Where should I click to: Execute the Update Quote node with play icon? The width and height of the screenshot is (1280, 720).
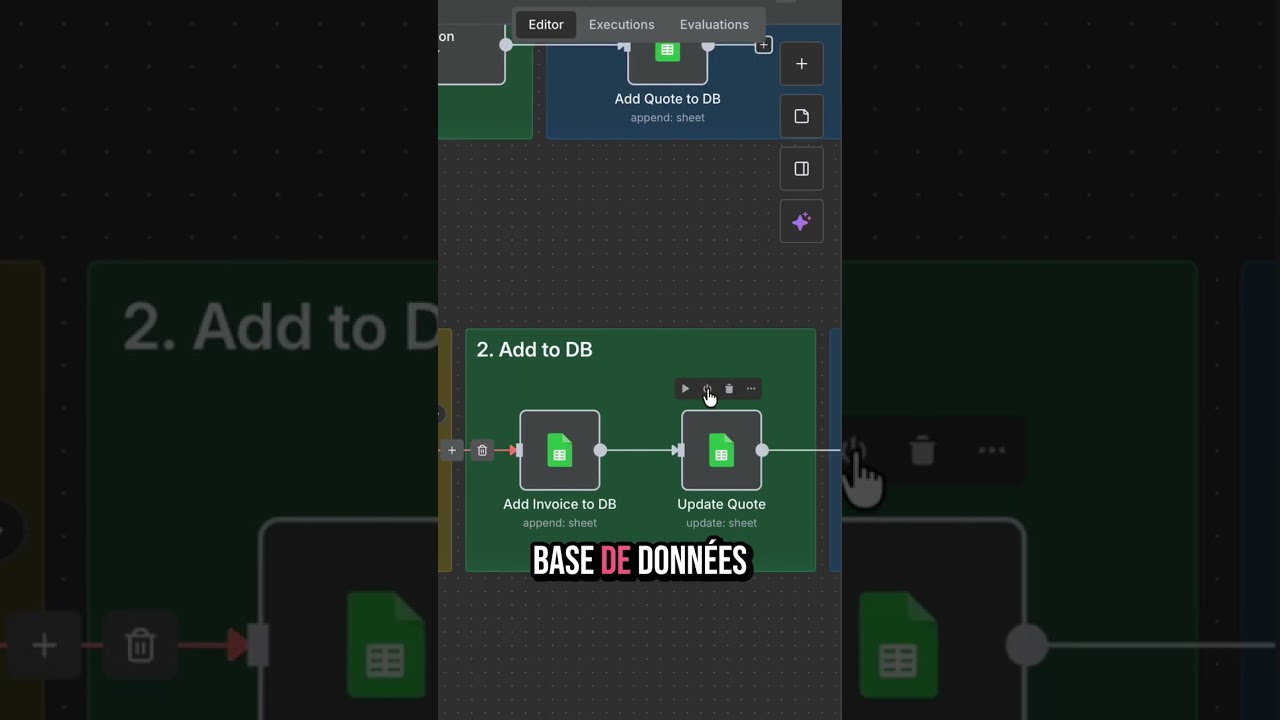pos(685,389)
